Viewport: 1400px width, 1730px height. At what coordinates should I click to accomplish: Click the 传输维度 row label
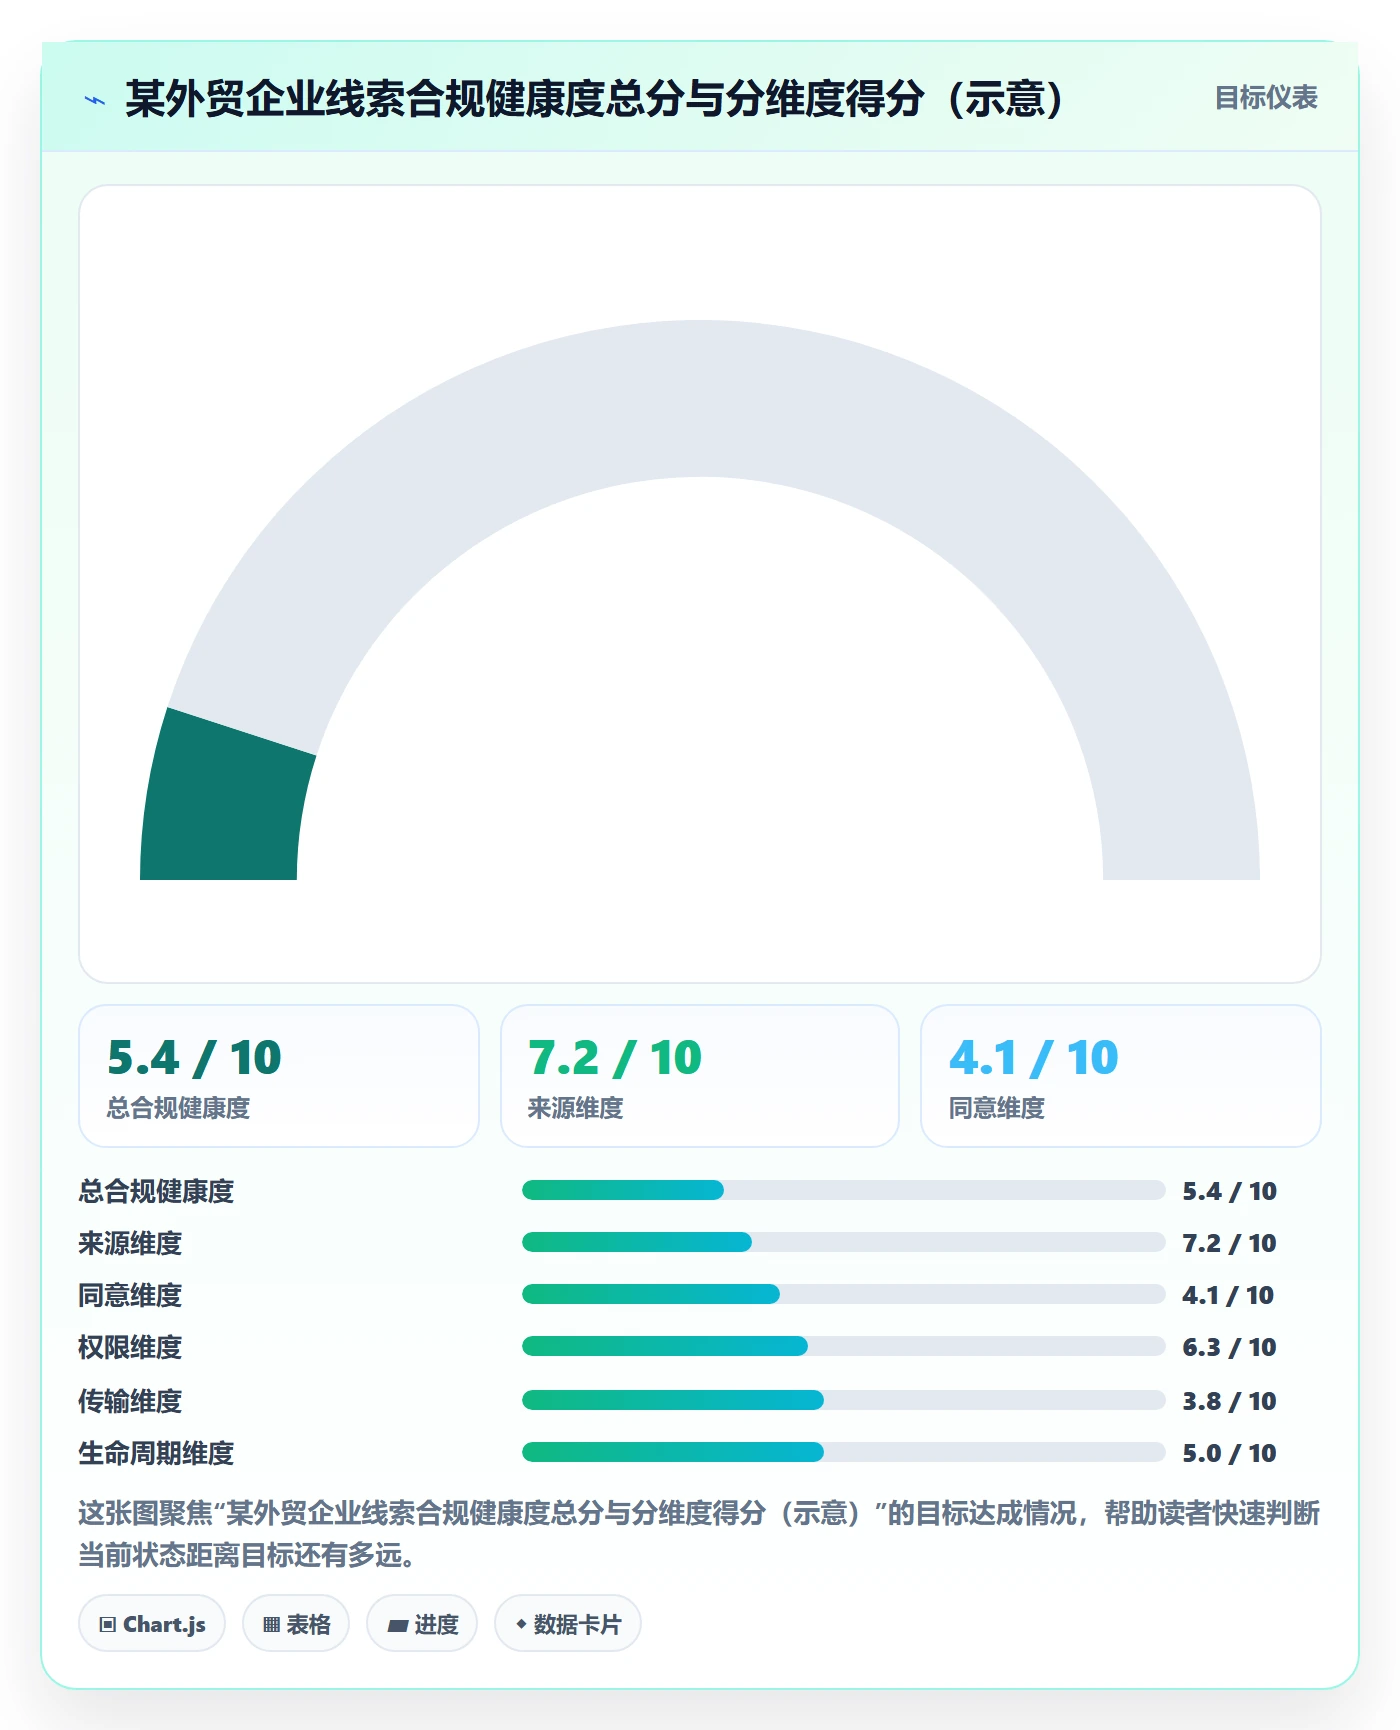[x=130, y=1401]
